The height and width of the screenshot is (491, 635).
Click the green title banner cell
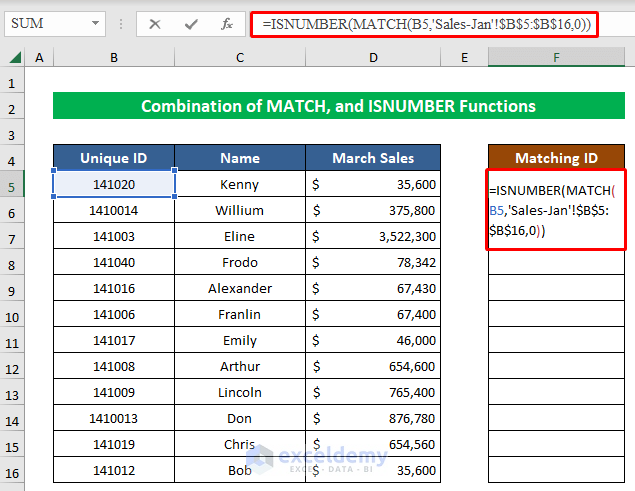point(338,106)
